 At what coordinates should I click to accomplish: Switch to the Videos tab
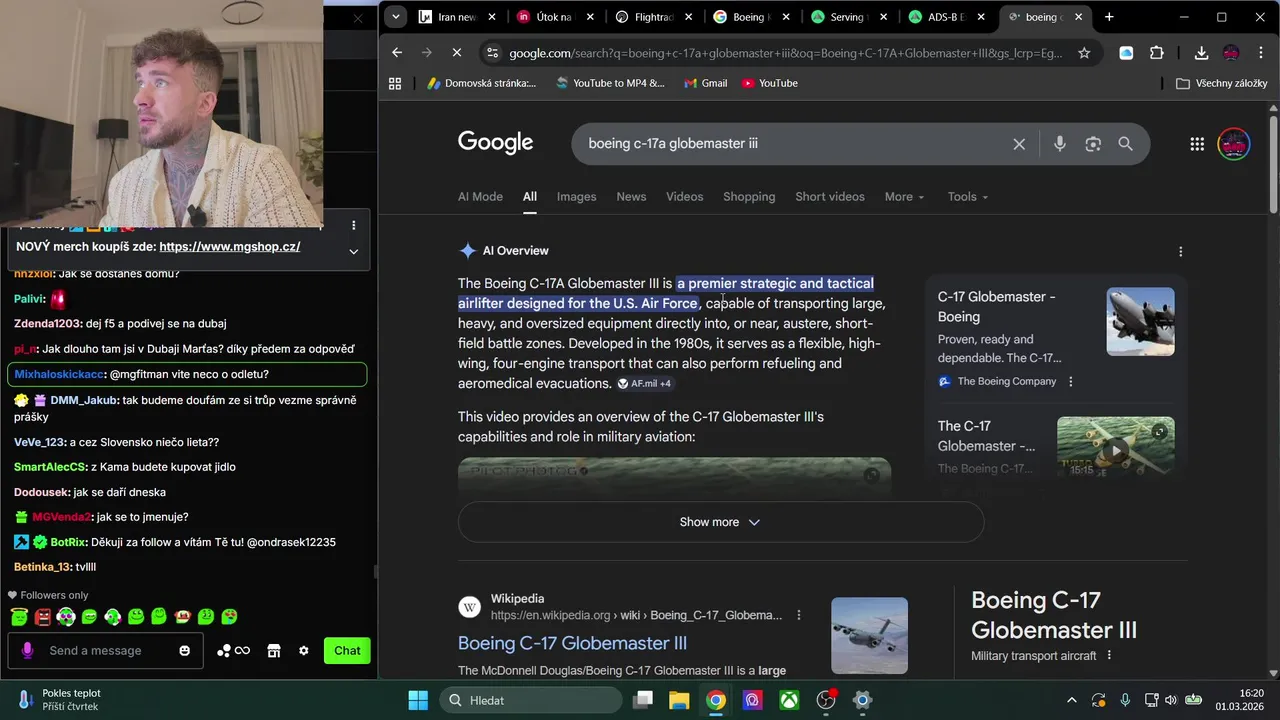[x=685, y=197]
